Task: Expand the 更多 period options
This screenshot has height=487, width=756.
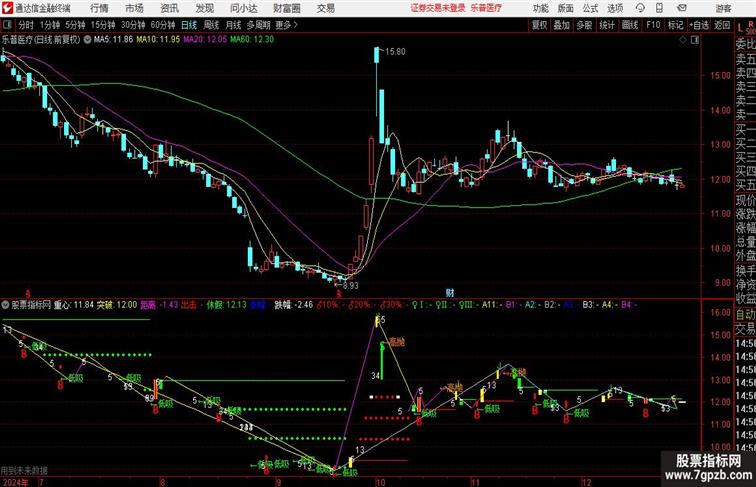Action: coord(286,25)
